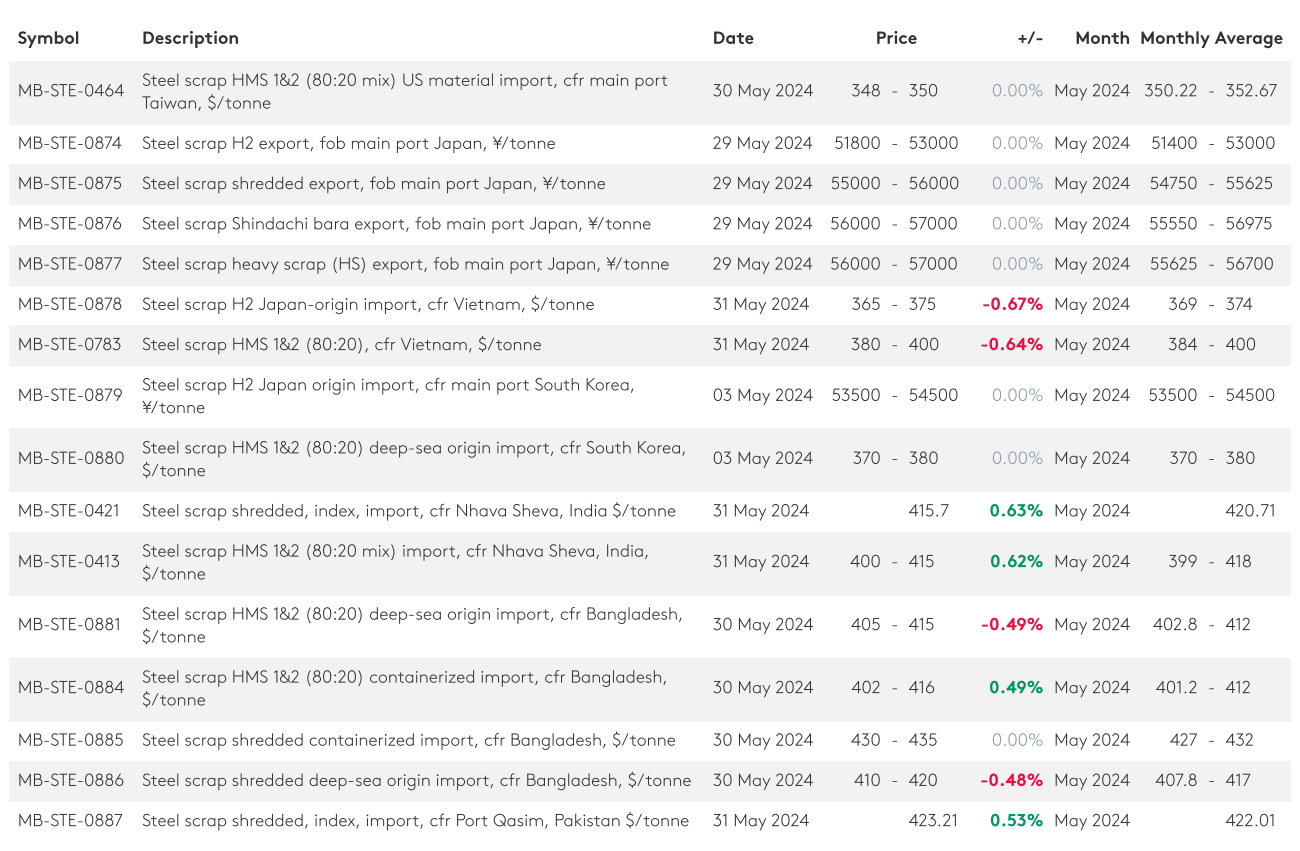The height and width of the screenshot is (851, 1300).
Task: Click HMS 1&2 (80:20), cfr Vietnam description
Action: click(341, 344)
